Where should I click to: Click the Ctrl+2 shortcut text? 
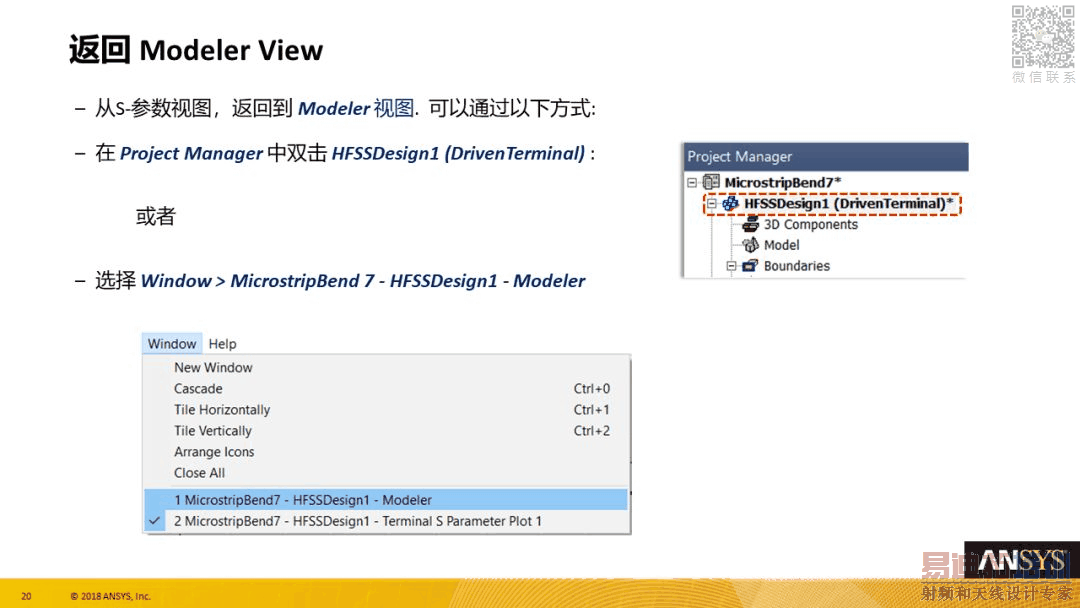[x=592, y=431]
